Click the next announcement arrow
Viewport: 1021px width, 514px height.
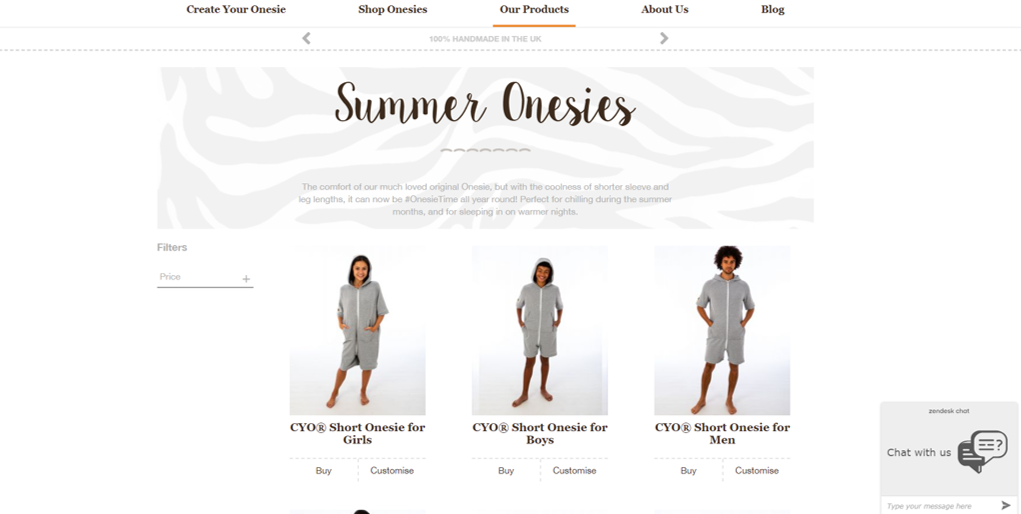tap(664, 38)
